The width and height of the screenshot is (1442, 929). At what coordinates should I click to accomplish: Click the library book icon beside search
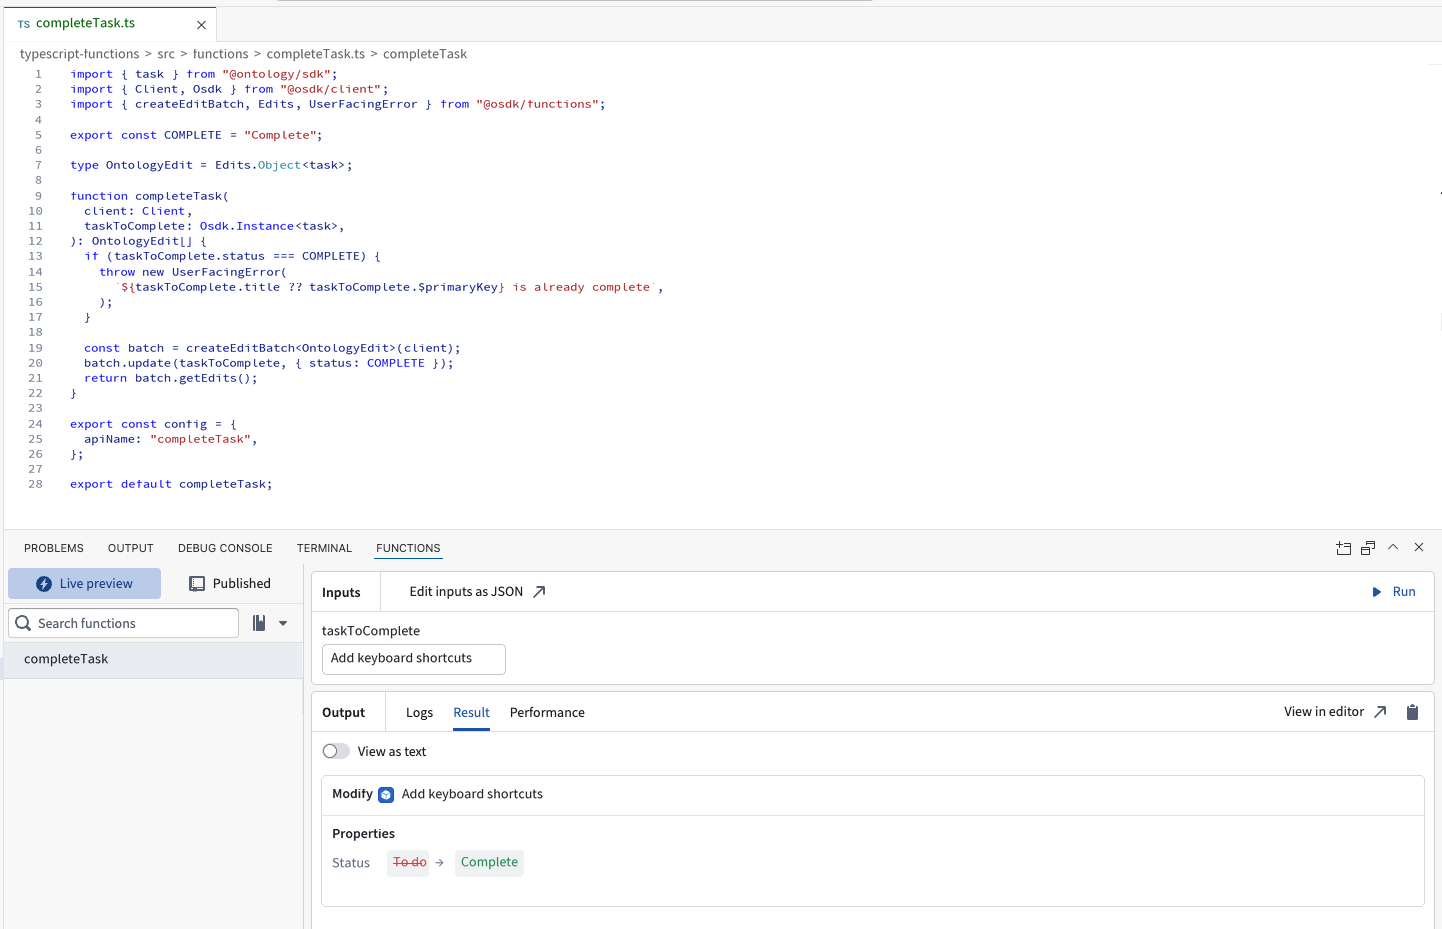click(x=259, y=623)
